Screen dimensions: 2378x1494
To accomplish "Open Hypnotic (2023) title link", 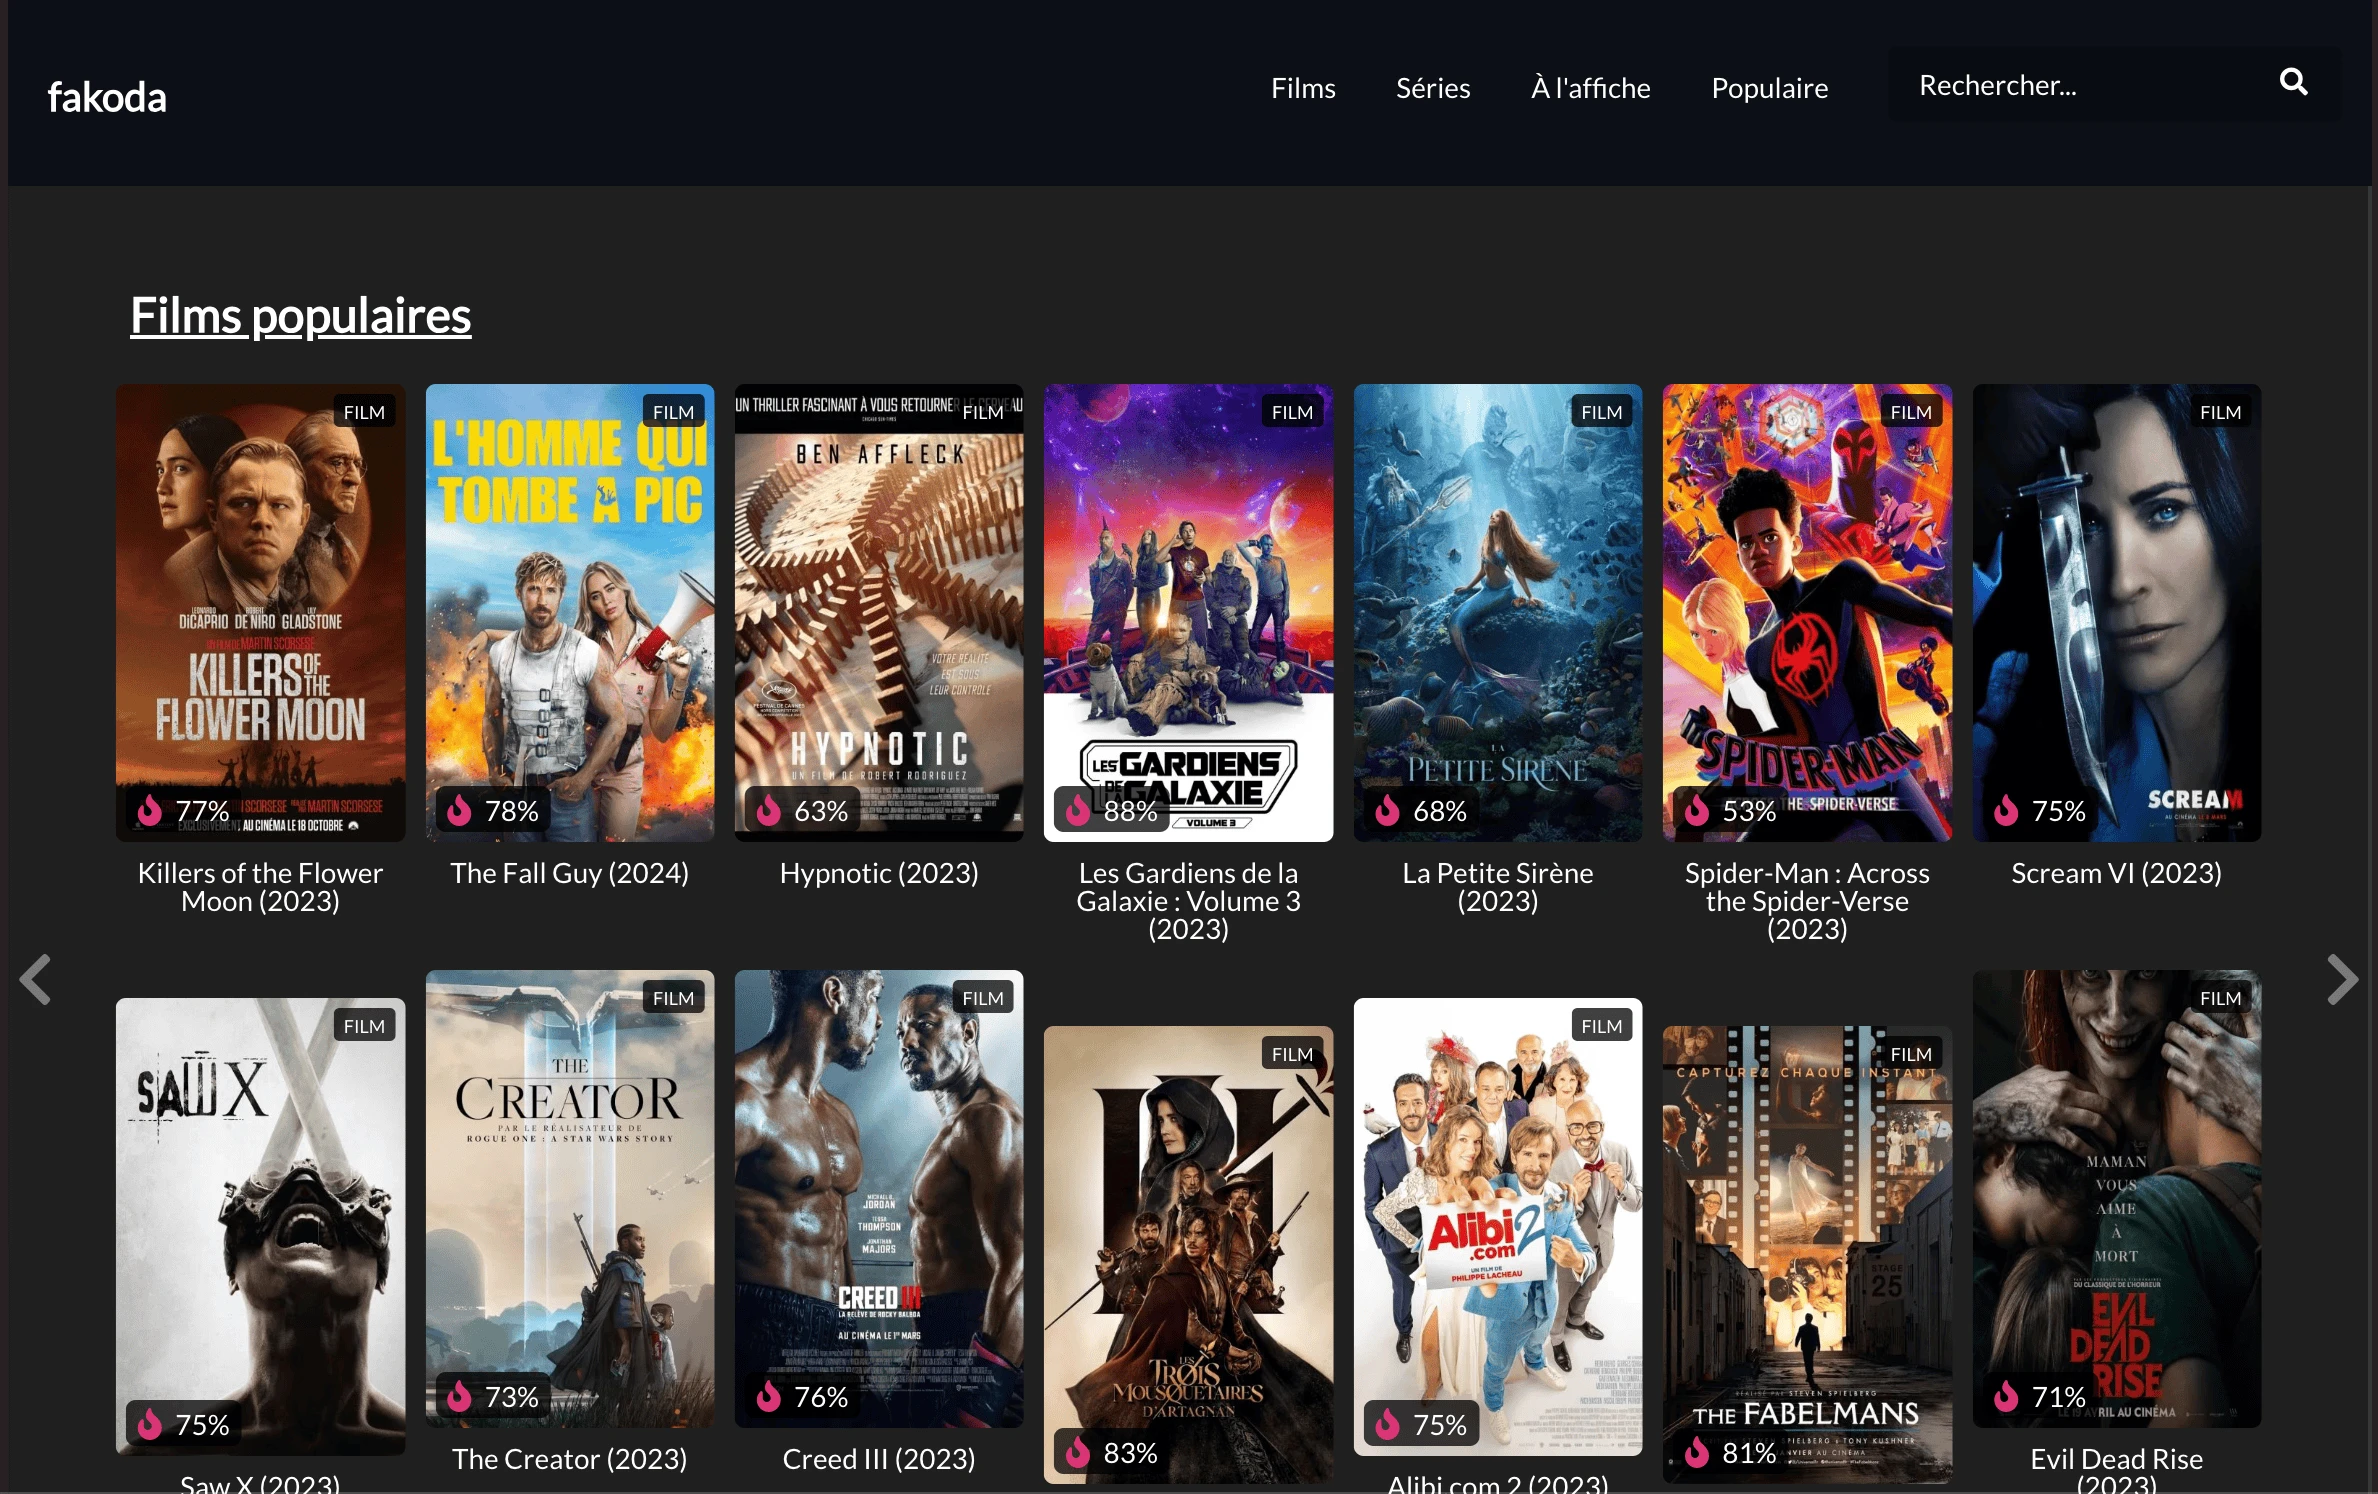I will 879,873.
